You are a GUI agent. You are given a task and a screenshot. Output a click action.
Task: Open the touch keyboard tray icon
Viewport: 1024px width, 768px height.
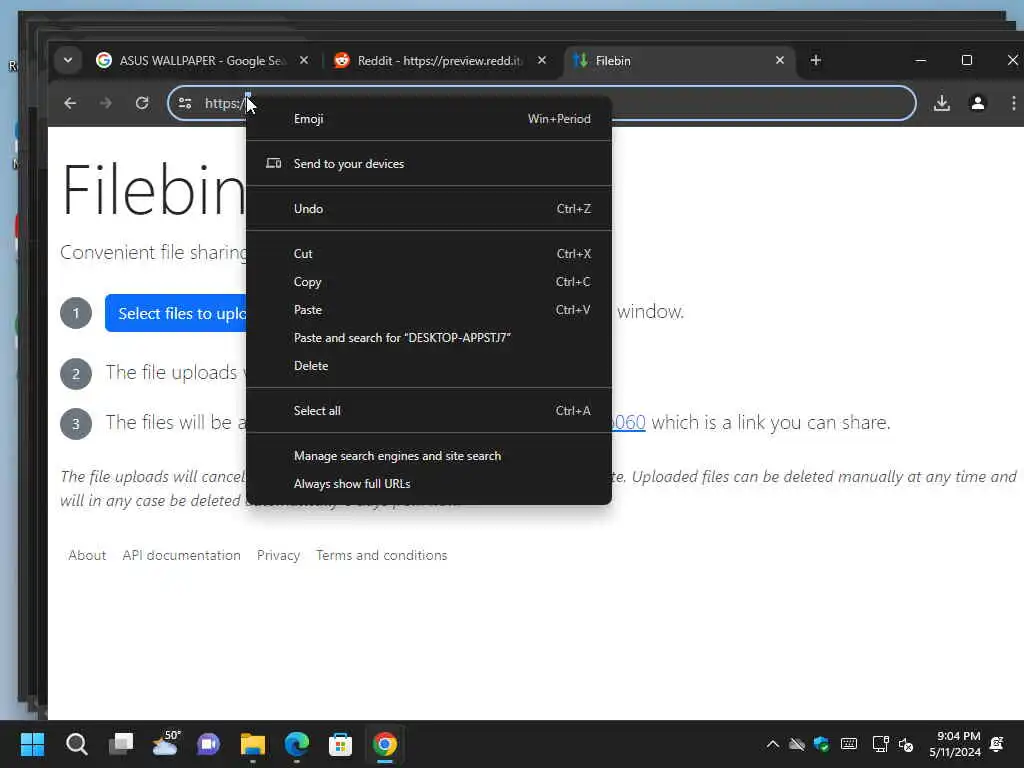tap(849, 744)
